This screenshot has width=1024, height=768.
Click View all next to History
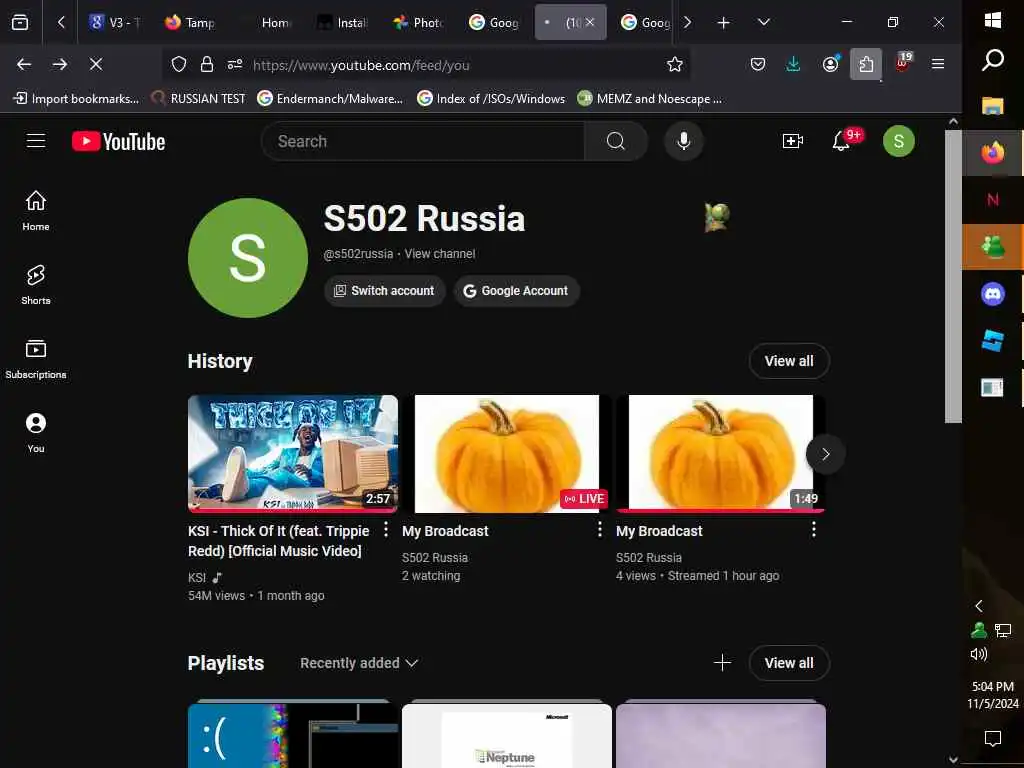pos(789,361)
